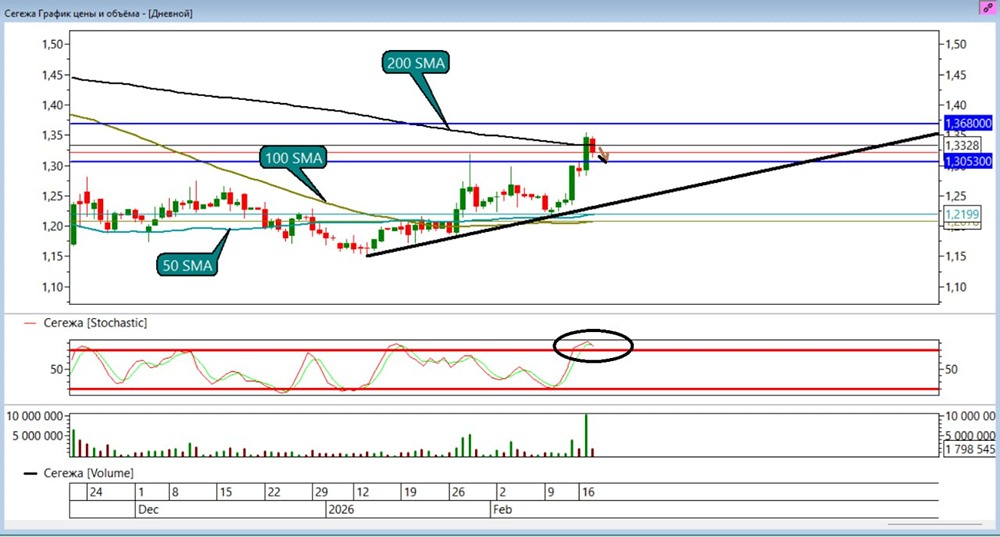Click the 1 798 545 volume value tag
The image size is (1000, 537).
(x=969, y=449)
